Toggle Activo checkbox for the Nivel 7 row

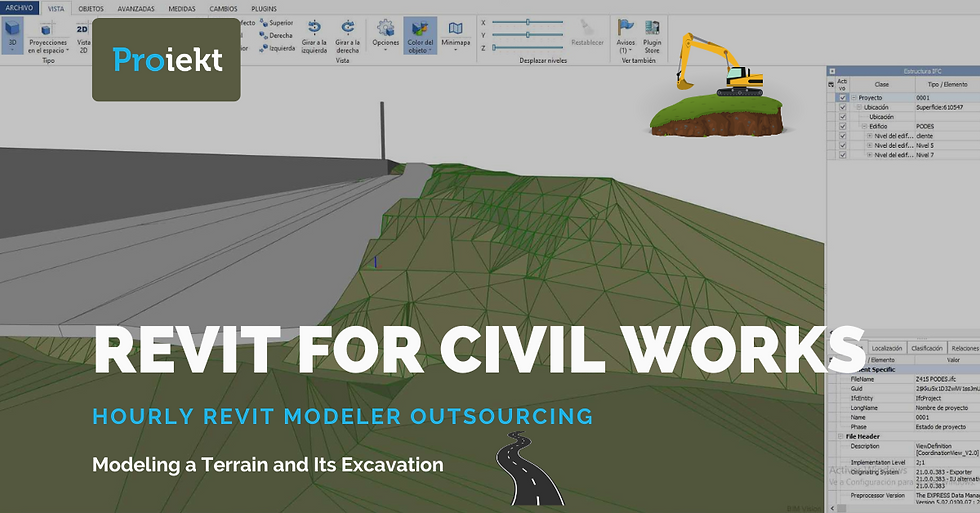842,154
